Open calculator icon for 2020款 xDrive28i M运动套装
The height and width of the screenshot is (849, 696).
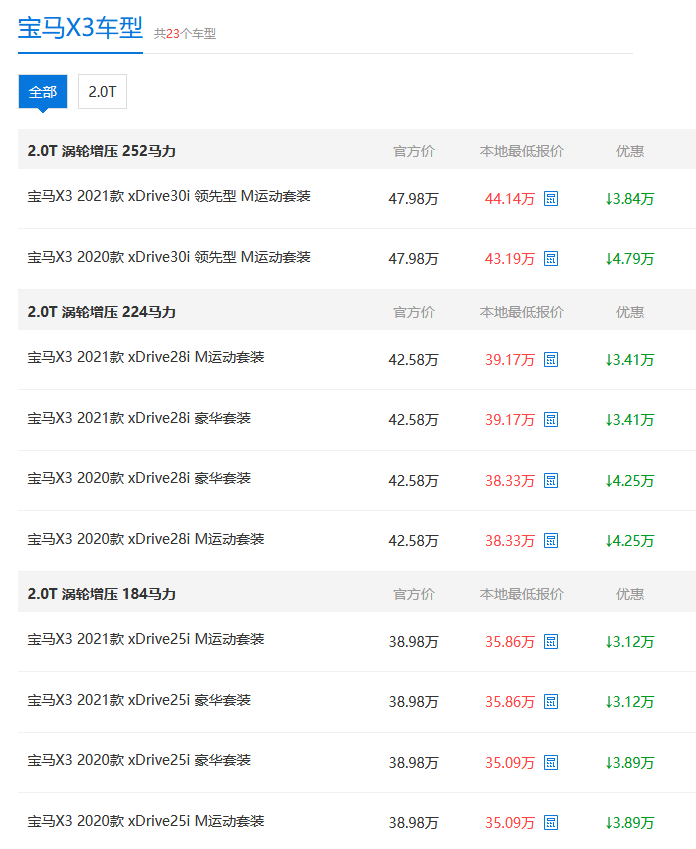(551, 541)
